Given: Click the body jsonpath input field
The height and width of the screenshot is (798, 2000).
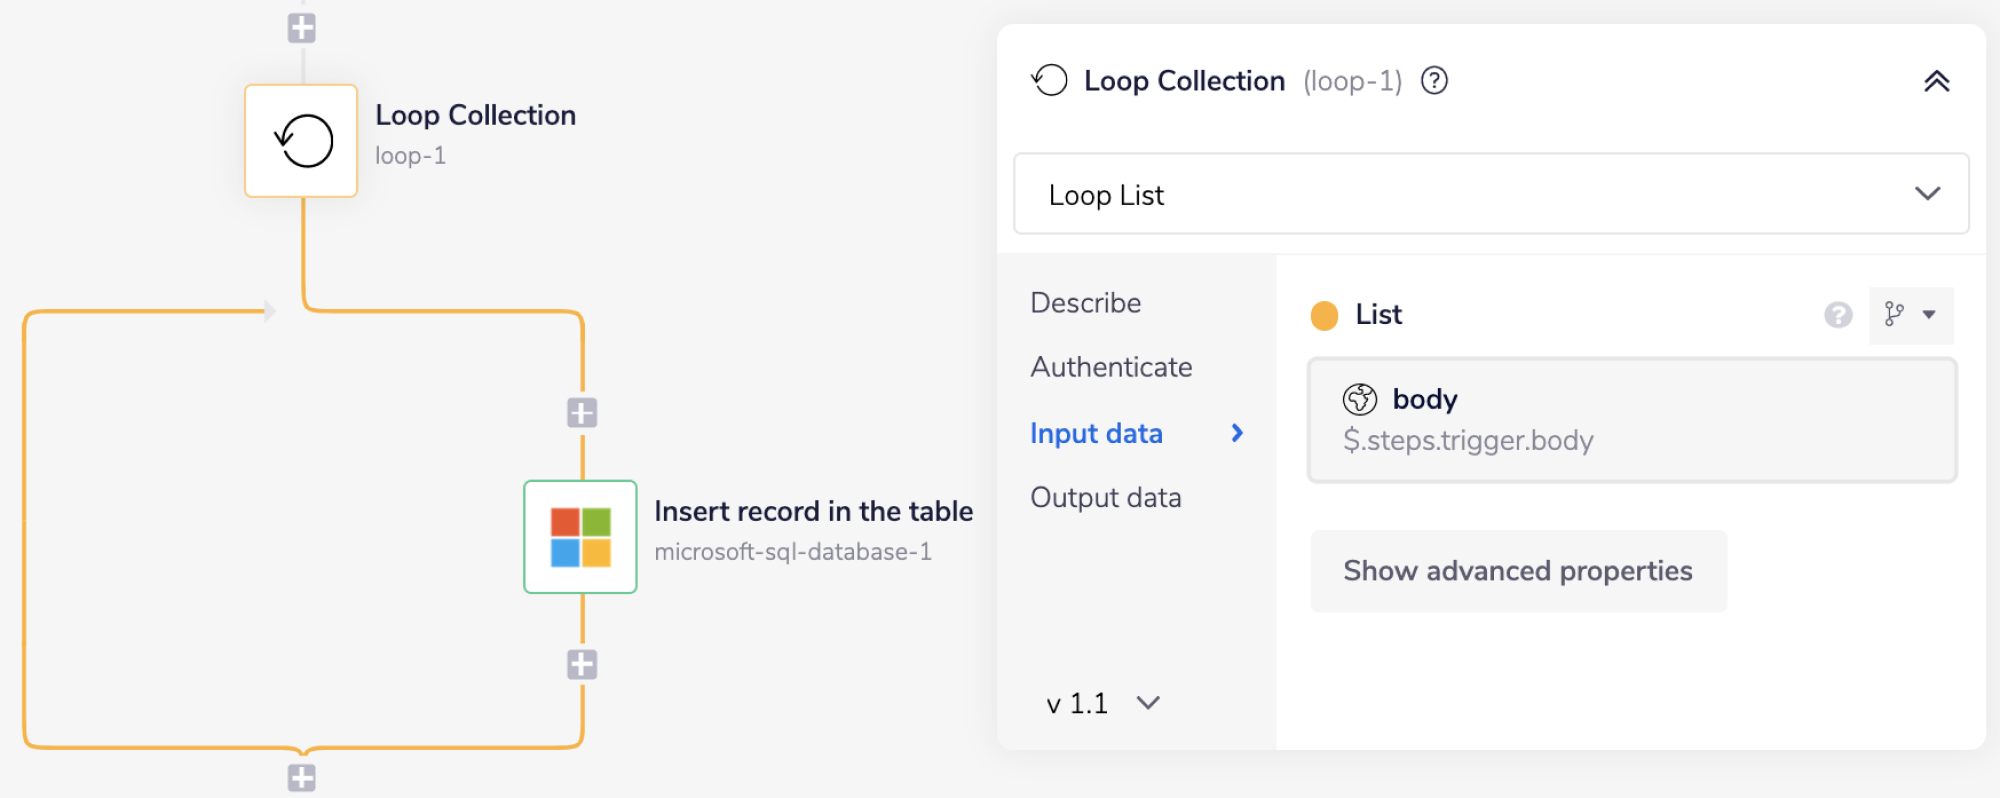Looking at the screenshot, I should click(x=1631, y=421).
